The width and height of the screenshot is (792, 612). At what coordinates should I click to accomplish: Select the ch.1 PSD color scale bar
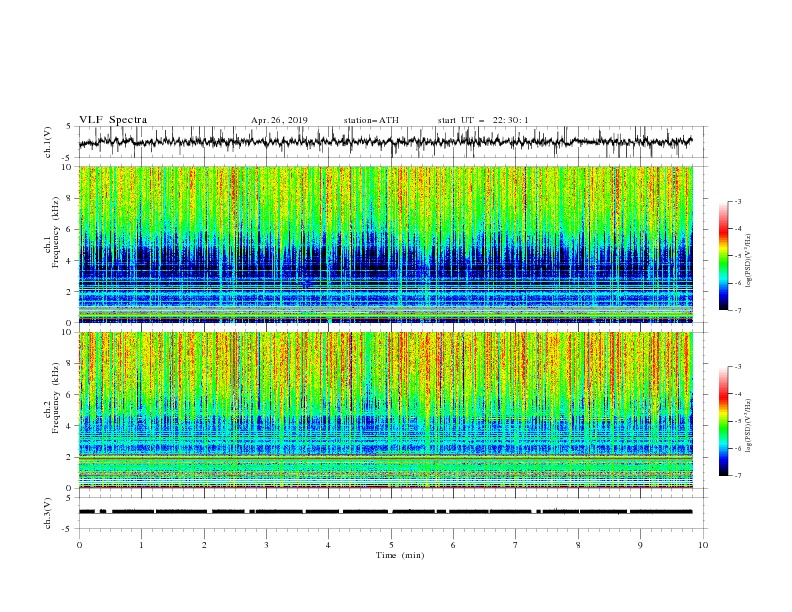(723, 256)
